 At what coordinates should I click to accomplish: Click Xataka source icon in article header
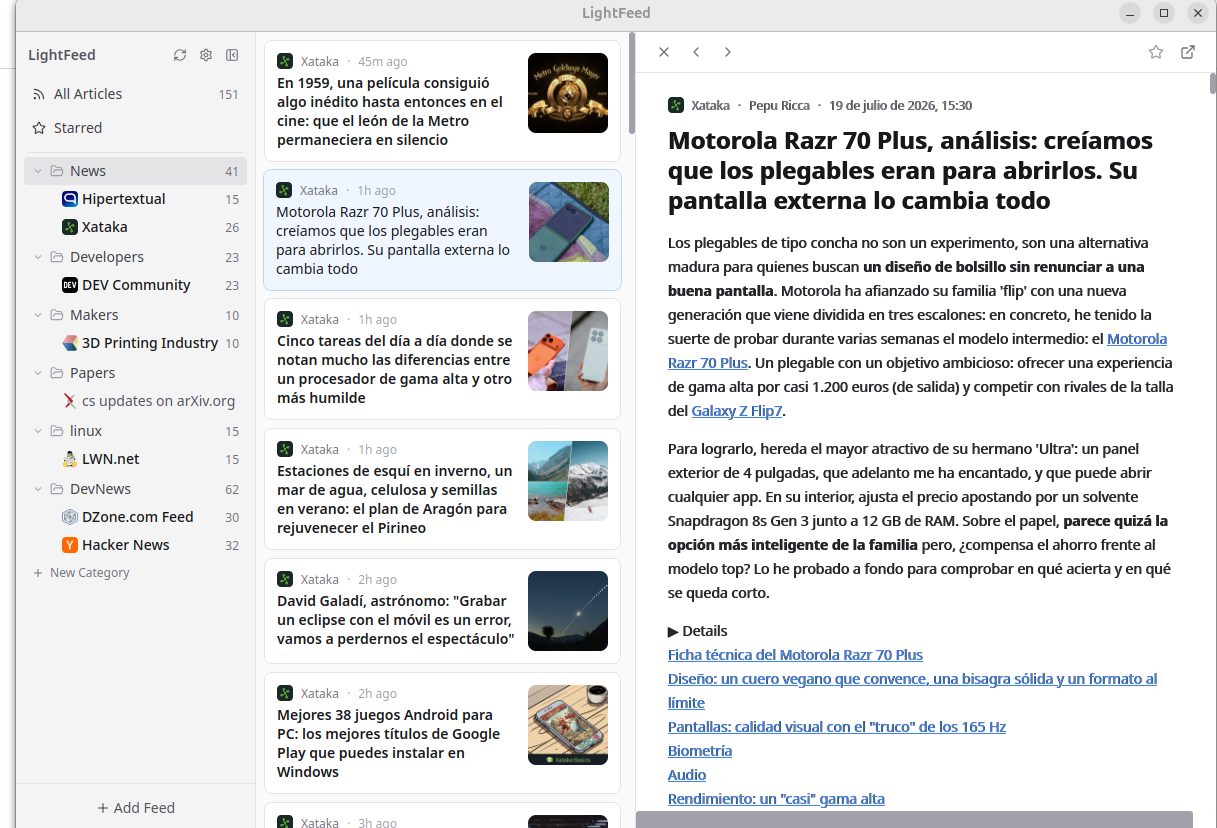(676, 105)
